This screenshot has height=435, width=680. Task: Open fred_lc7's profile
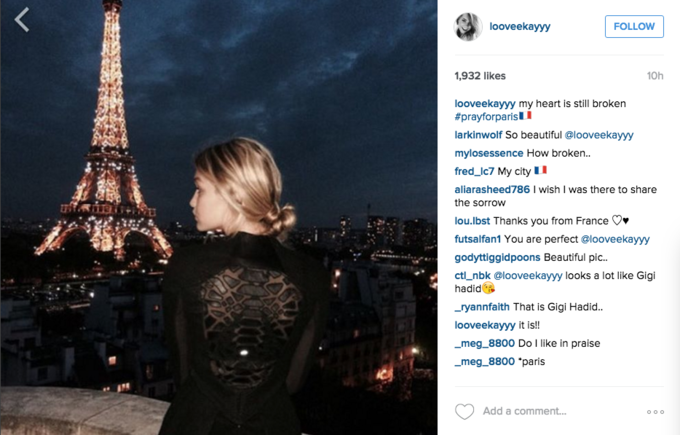(x=474, y=171)
